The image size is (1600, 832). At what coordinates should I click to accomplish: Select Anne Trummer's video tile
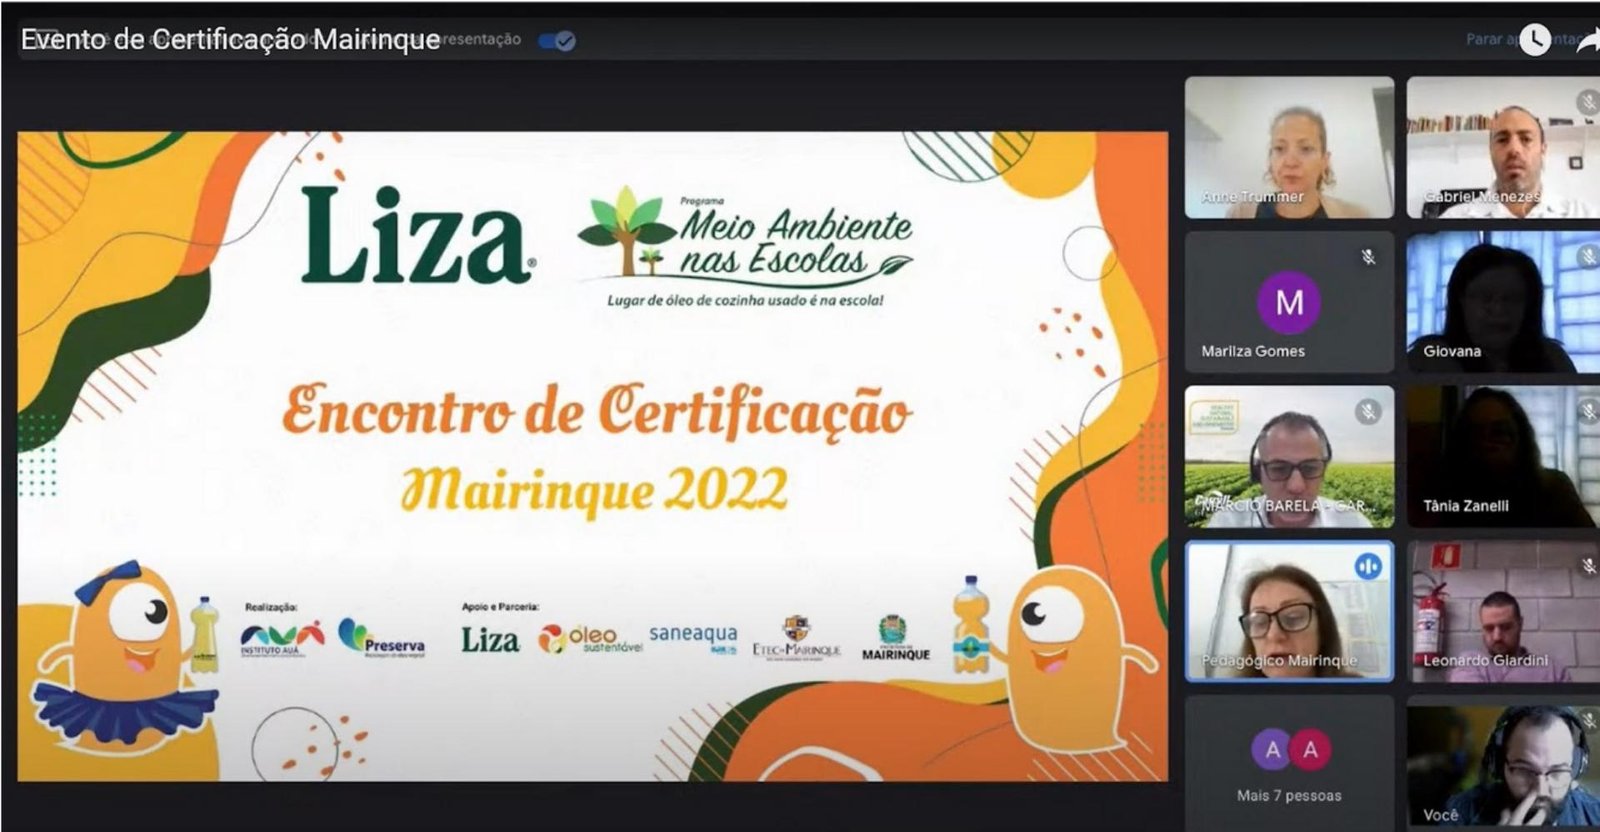click(1290, 148)
